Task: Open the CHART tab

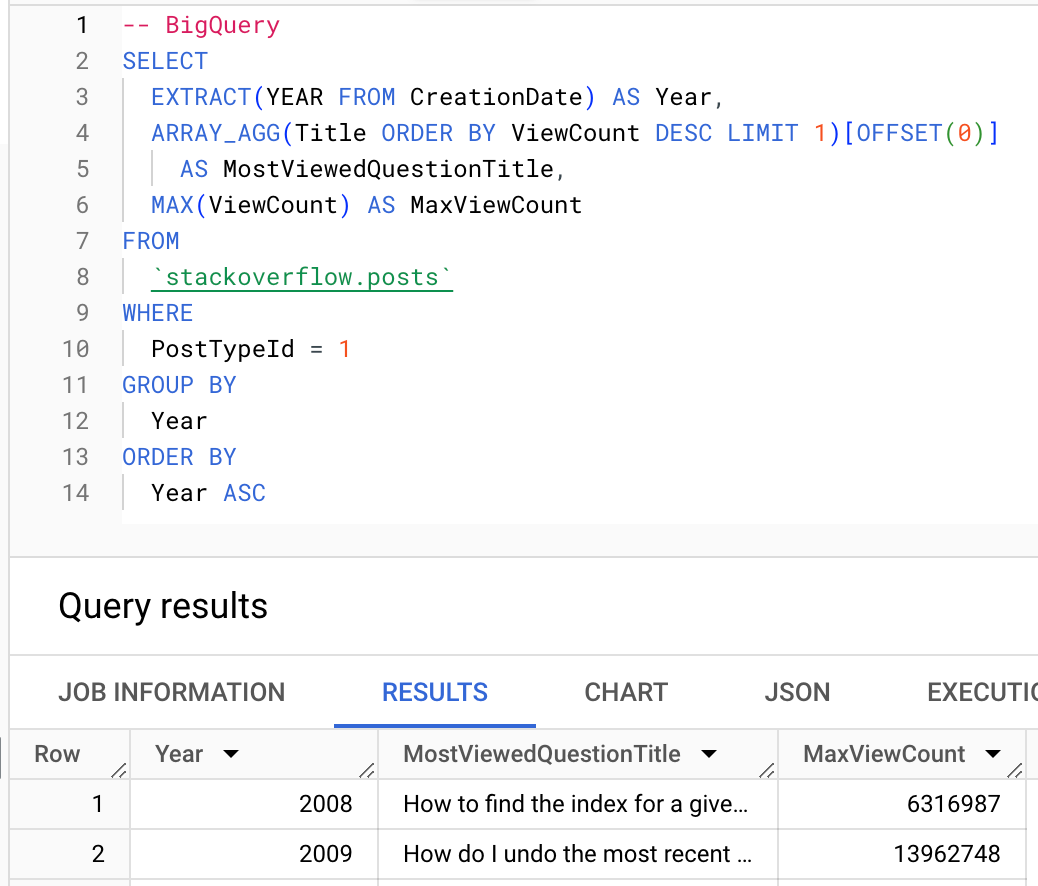Action: (626, 692)
